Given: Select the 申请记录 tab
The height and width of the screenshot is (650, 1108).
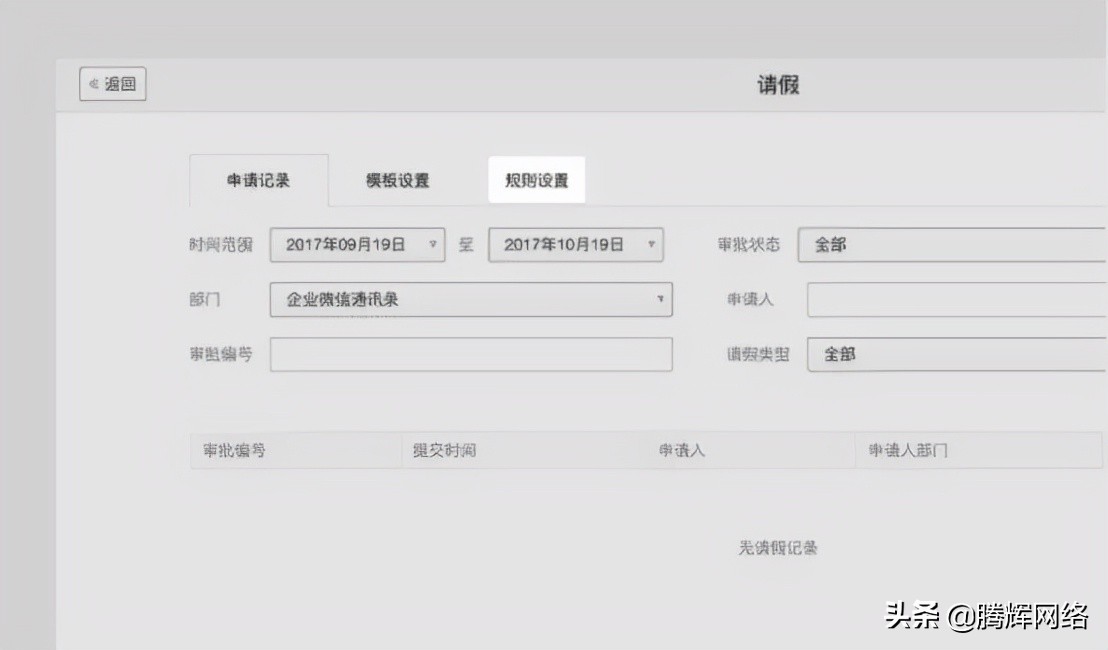Looking at the screenshot, I should [260, 180].
